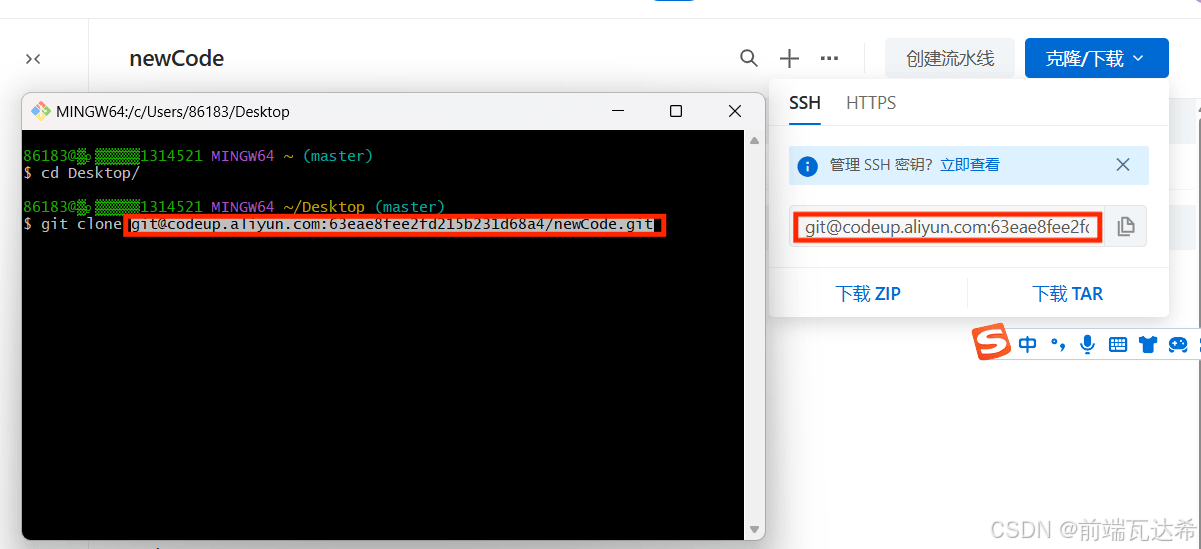This screenshot has height=549, width=1201.
Task: Click the terminal title bar text
Action: 174,111
